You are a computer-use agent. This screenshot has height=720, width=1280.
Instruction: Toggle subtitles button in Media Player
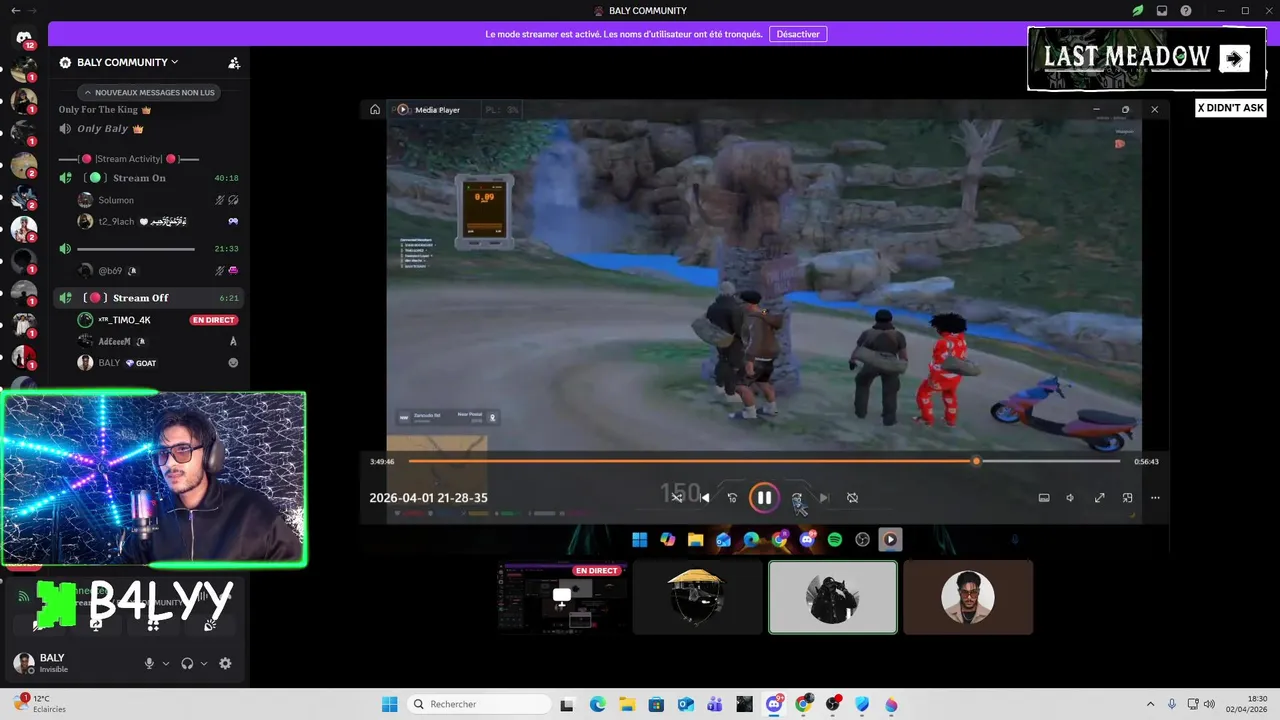coord(1044,498)
